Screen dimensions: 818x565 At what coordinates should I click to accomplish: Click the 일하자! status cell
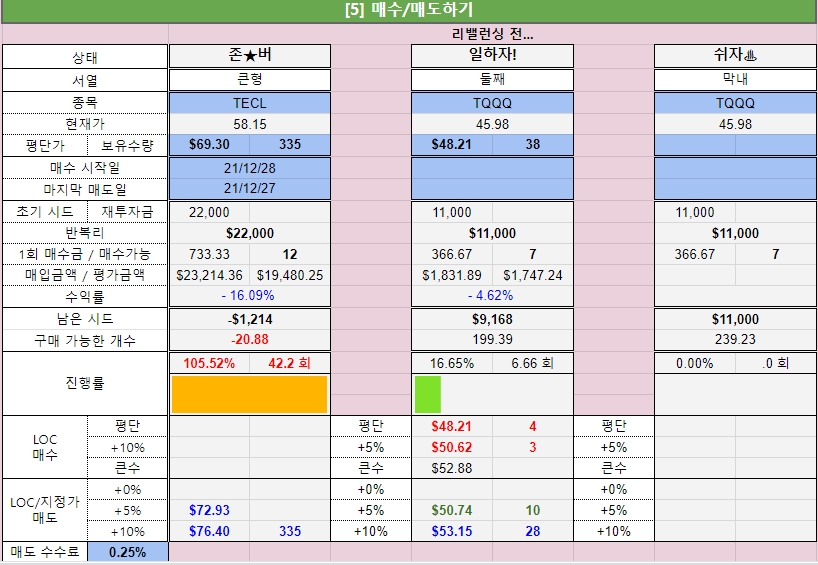(x=492, y=55)
